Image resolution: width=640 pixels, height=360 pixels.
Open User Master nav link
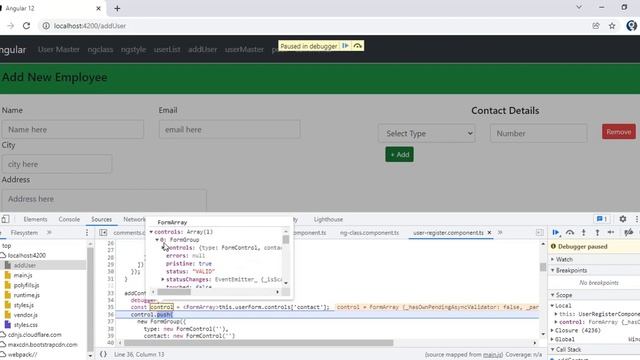pyautogui.click(x=59, y=49)
